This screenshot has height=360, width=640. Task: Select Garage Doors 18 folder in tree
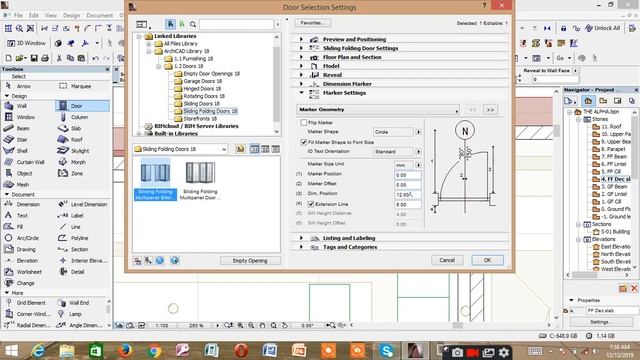[x=202, y=81]
